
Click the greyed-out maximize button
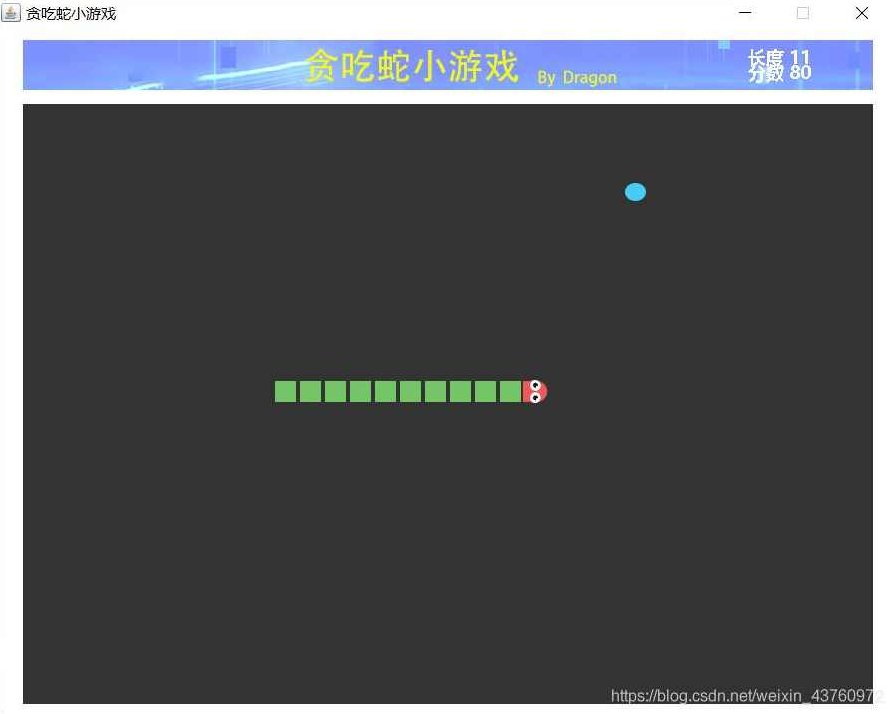[803, 13]
